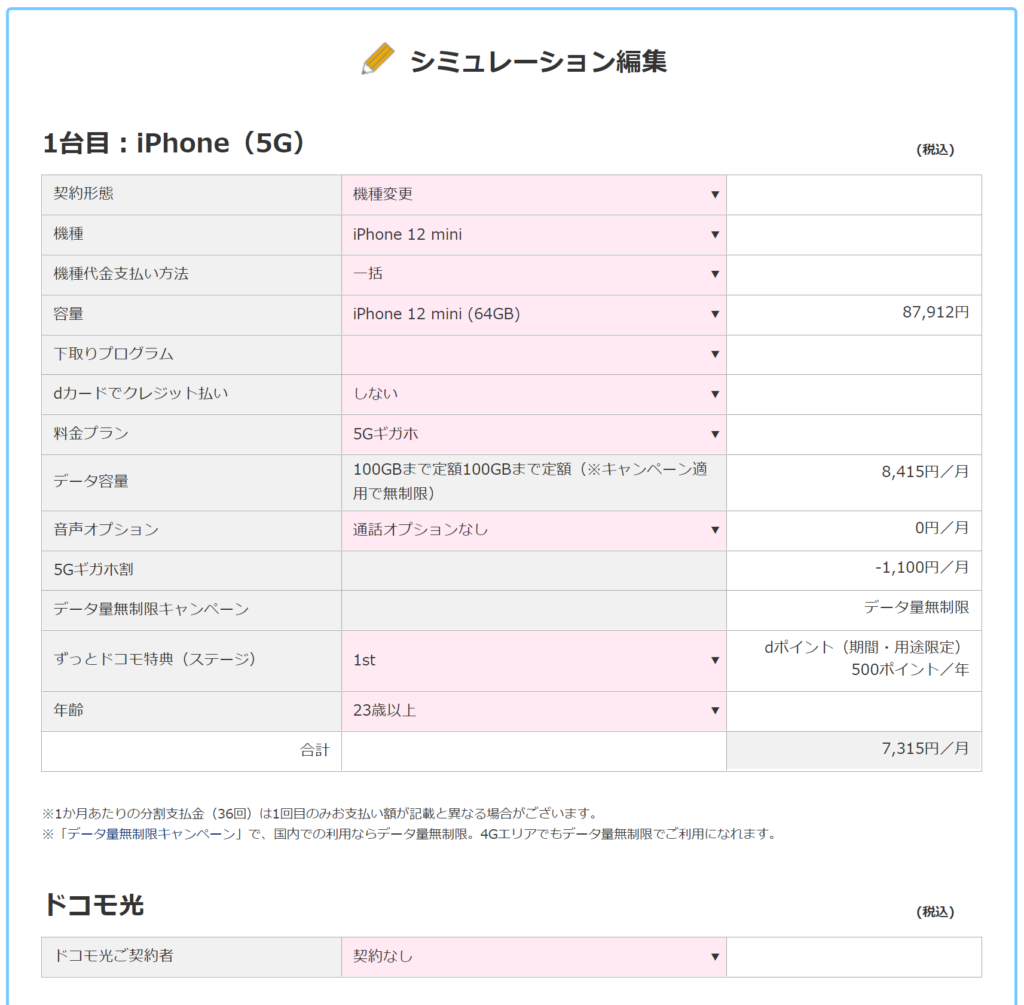Open the ドコモ光ご契約者 dropdown showing 契約なし

pos(534,957)
